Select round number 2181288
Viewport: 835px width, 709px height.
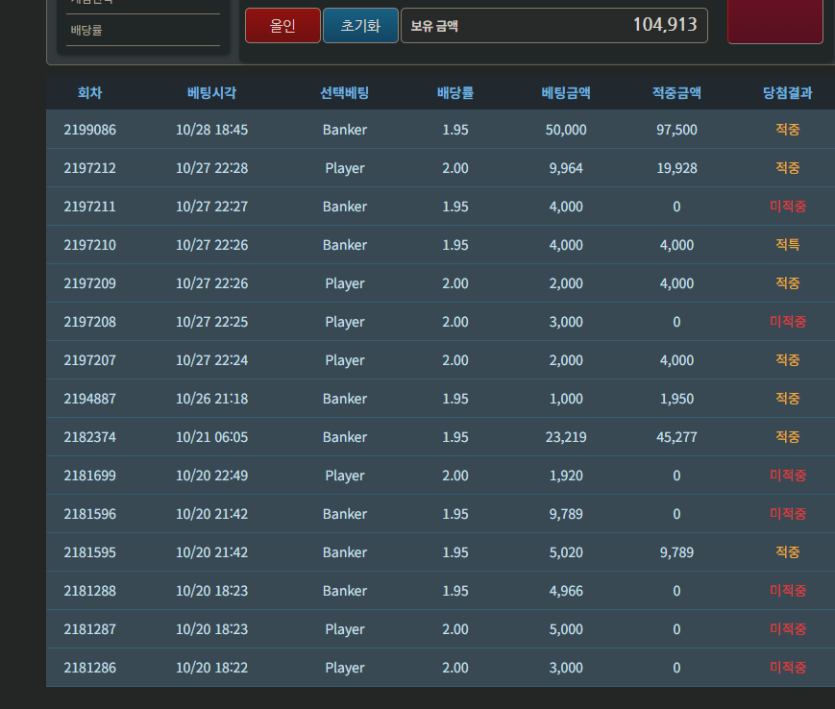coord(89,591)
